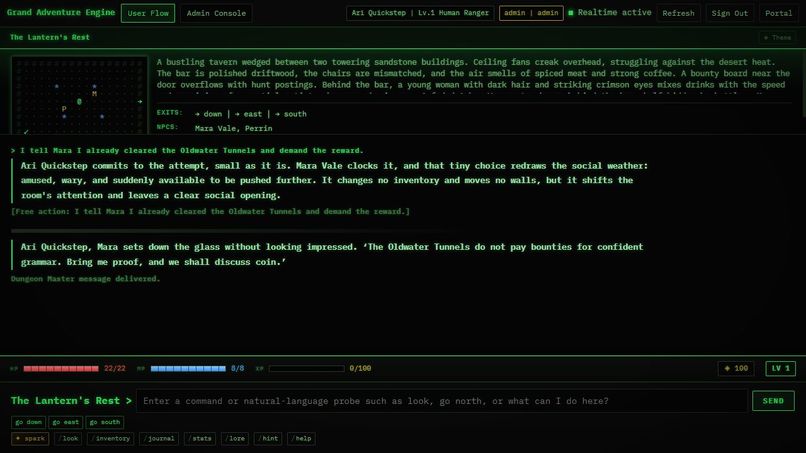
Task: Open the Admin Console tab
Action: (216, 13)
